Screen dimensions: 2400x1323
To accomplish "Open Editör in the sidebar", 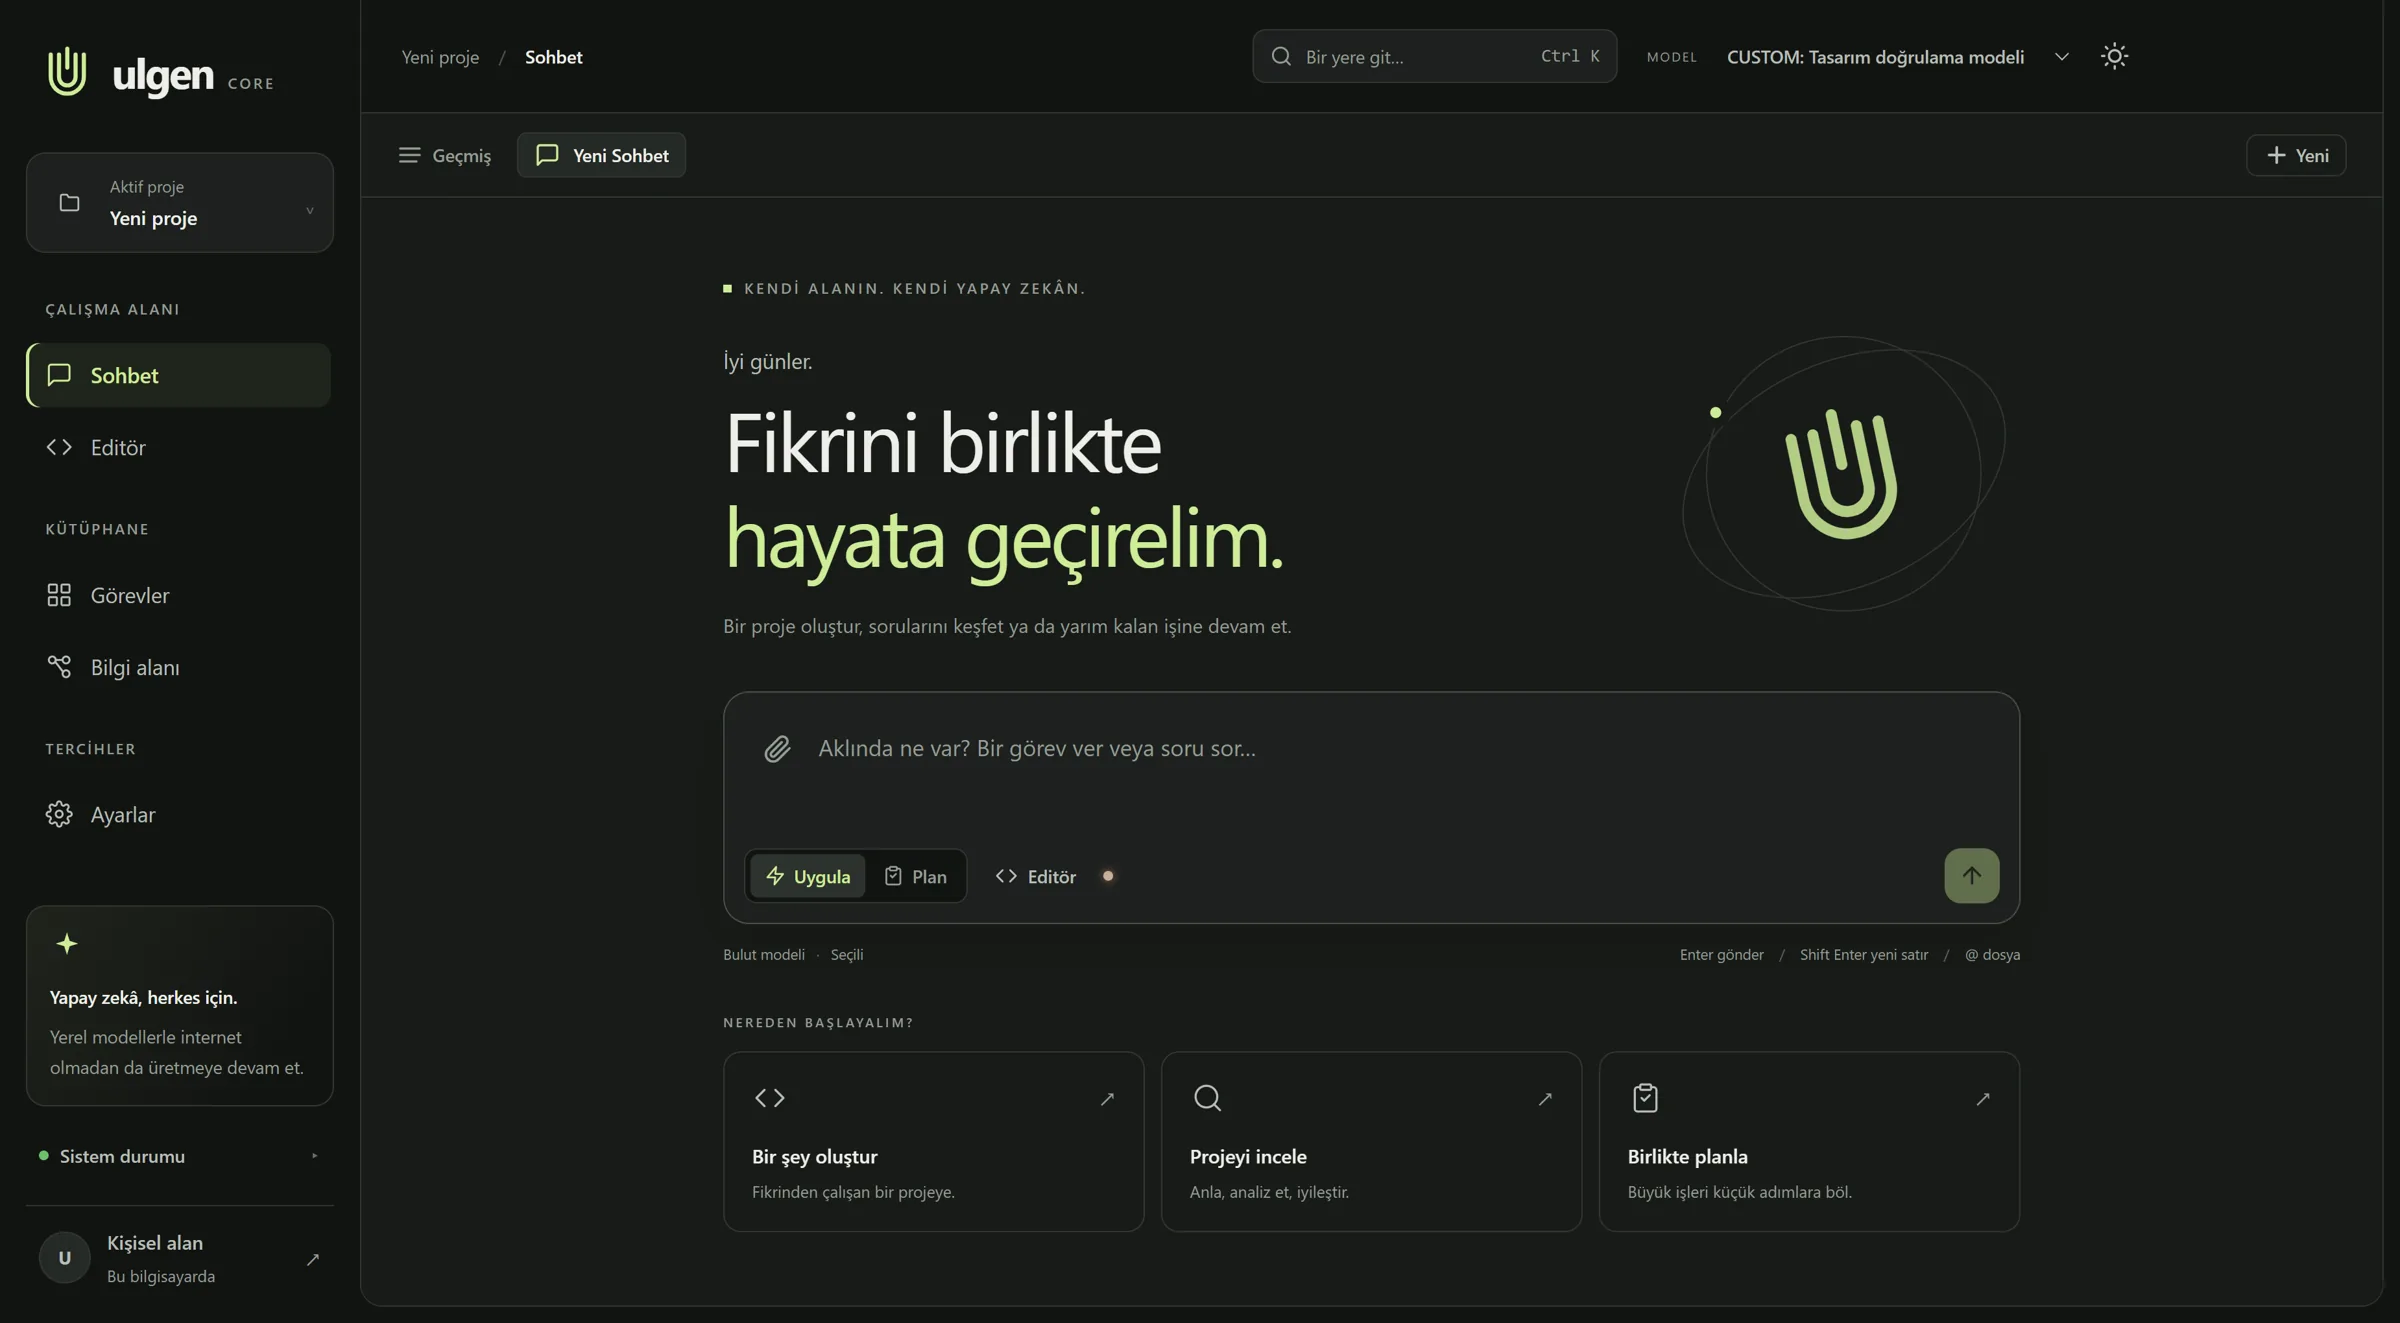I will pyautogui.click(x=179, y=447).
